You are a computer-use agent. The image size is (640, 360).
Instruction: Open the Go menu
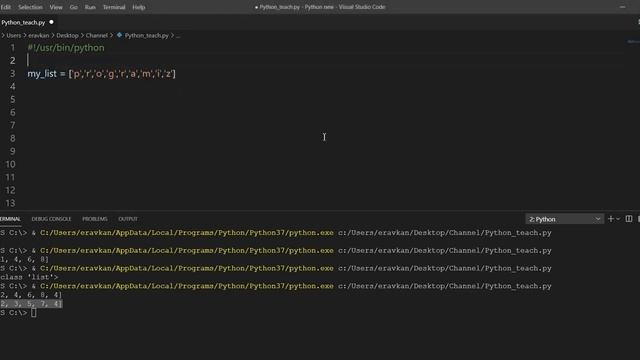coord(73,7)
